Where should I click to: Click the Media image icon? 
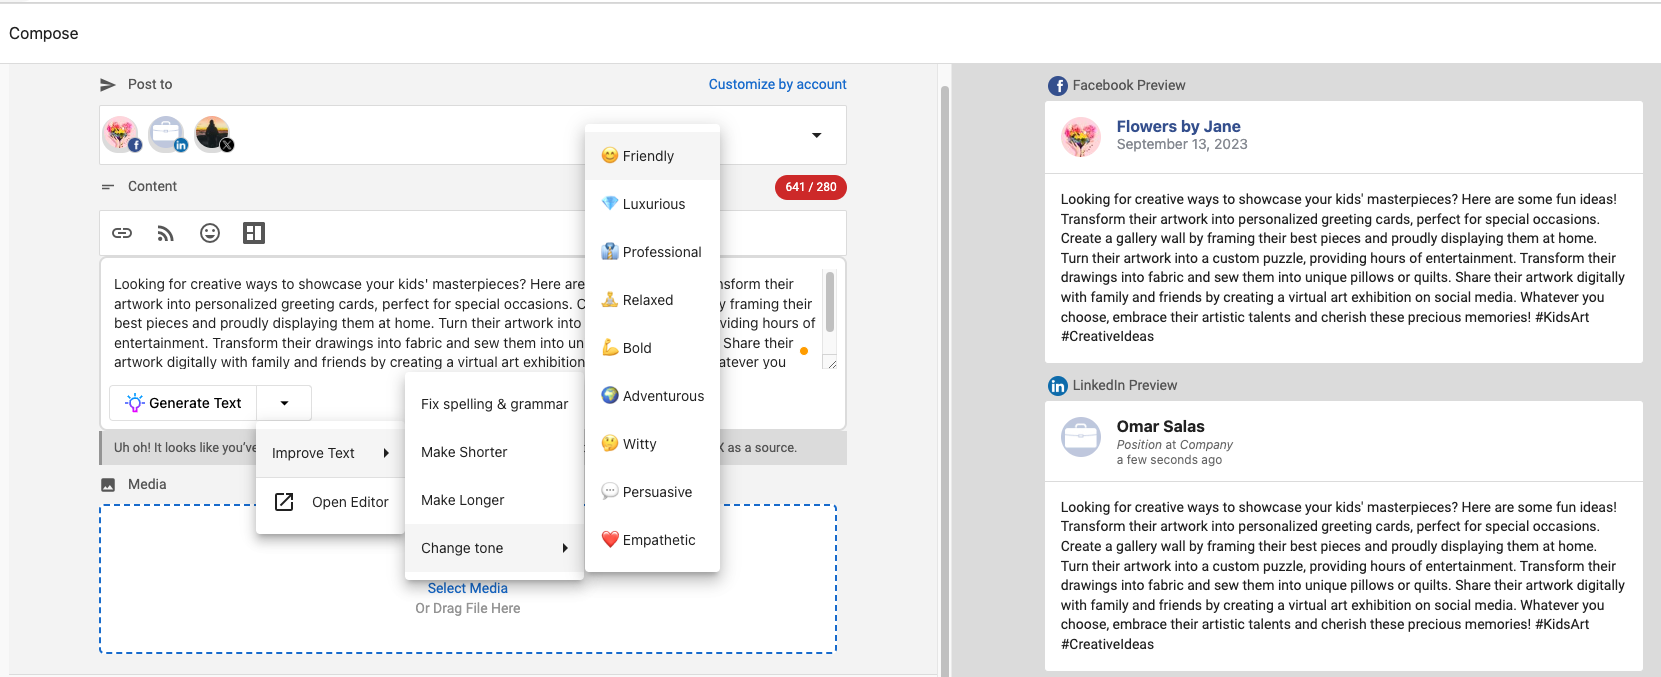pyautogui.click(x=108, y=485)
